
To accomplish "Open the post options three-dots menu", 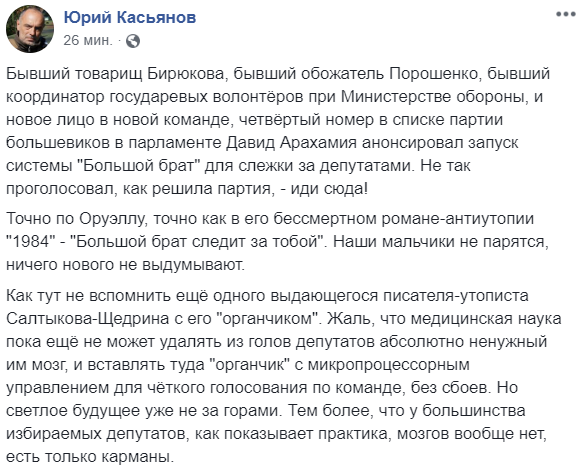I will [x=566, y=14].
